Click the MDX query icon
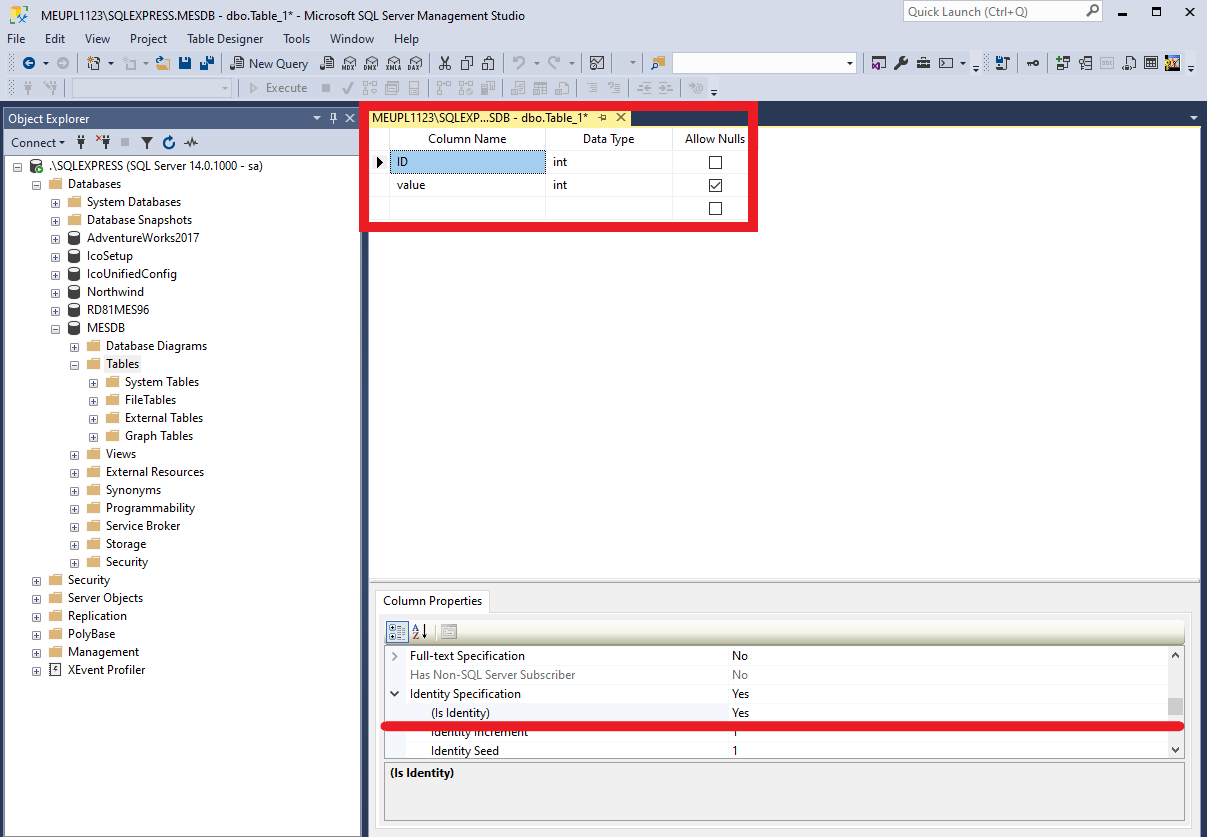This screenshot has width=1207, height=837. [348, 63]
